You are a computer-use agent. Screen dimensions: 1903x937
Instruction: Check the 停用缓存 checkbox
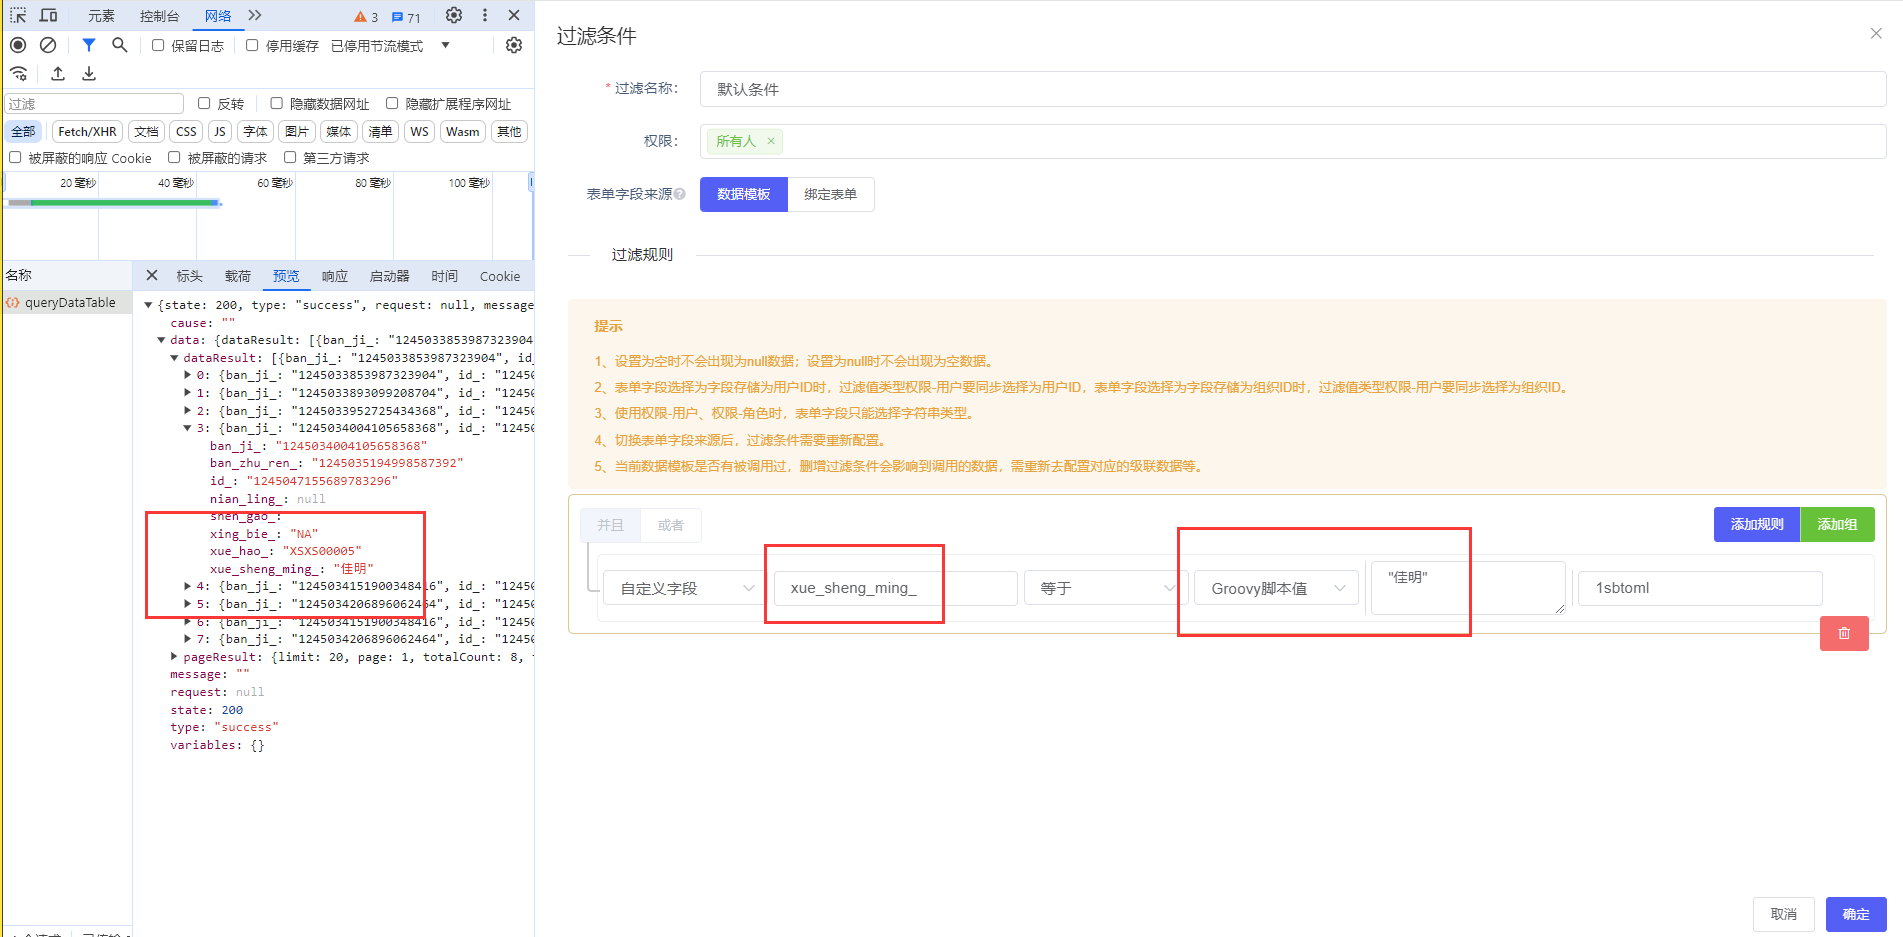coord(252,45)
